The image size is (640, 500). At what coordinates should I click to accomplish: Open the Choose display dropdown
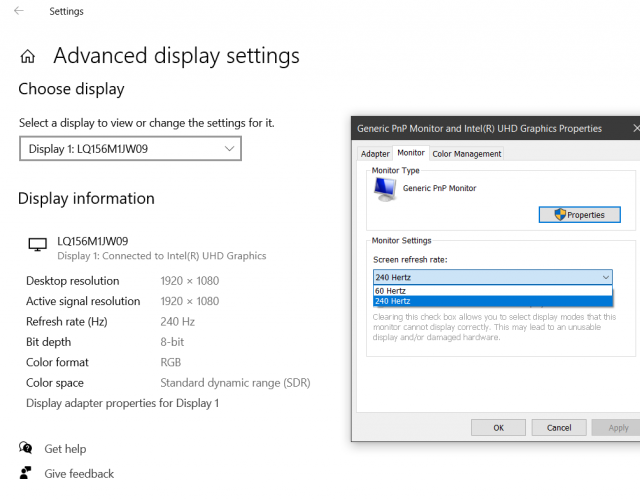tap(130, 149)
